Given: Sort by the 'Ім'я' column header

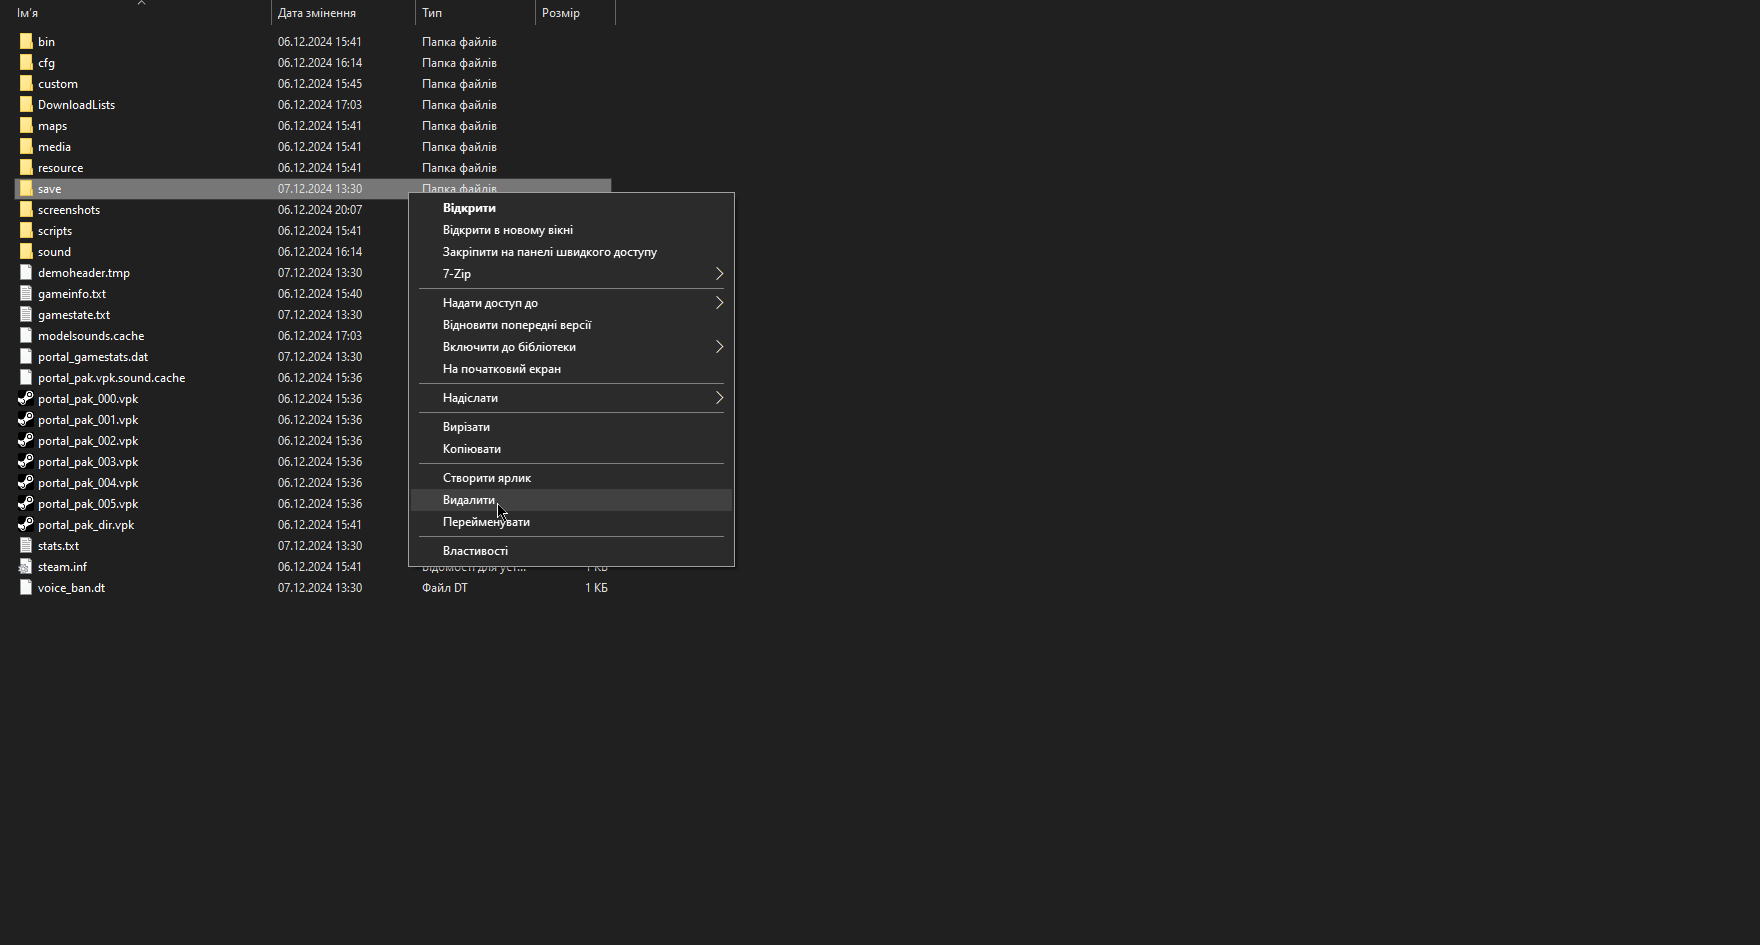Looking at the screenshot, I should coord(141,13).
